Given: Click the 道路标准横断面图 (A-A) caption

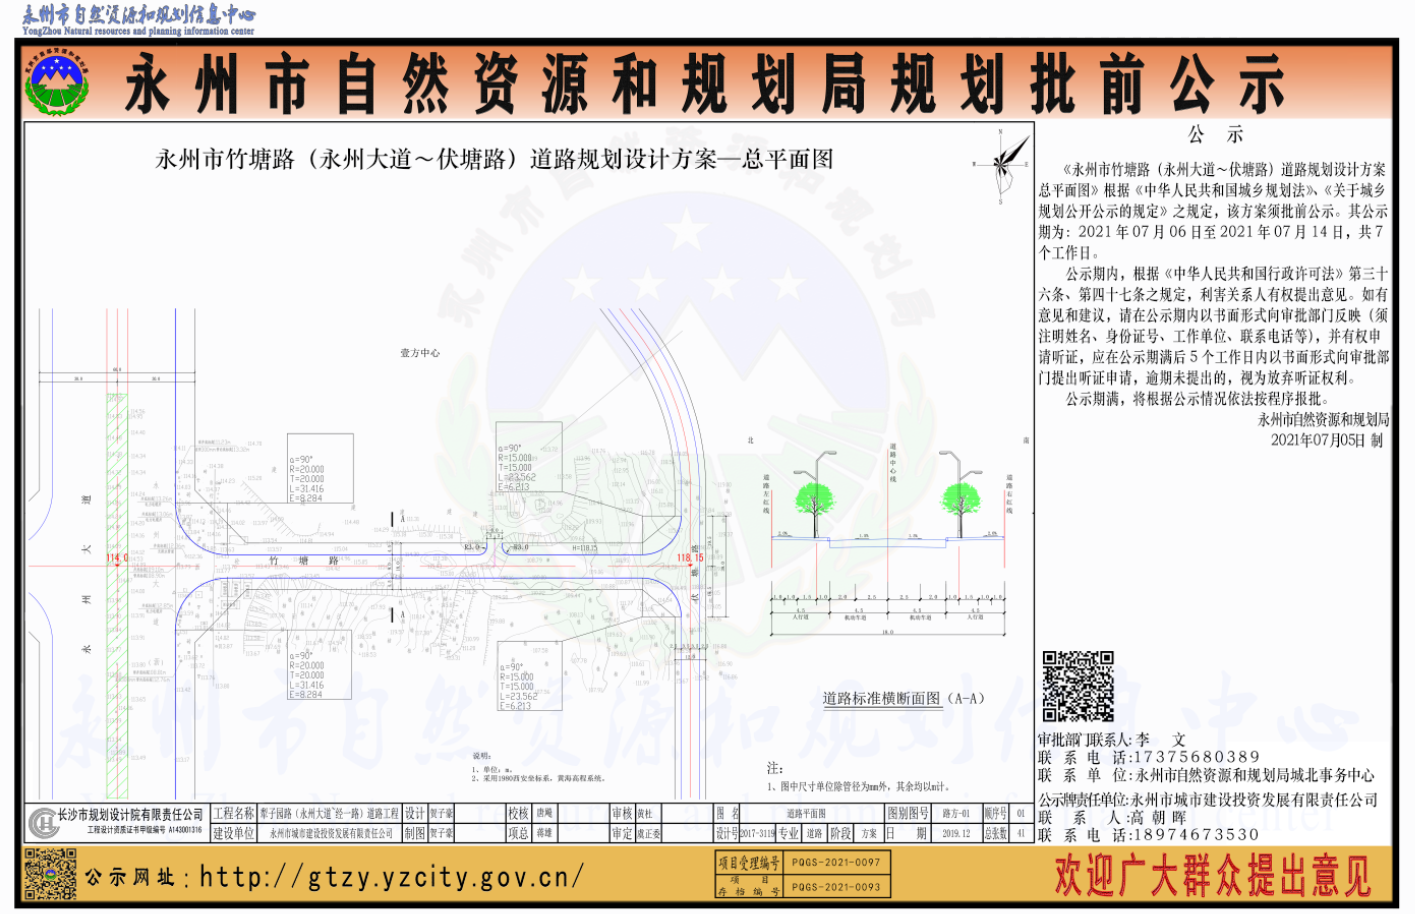Looking at the screenshot, I should tap(903, 698).
